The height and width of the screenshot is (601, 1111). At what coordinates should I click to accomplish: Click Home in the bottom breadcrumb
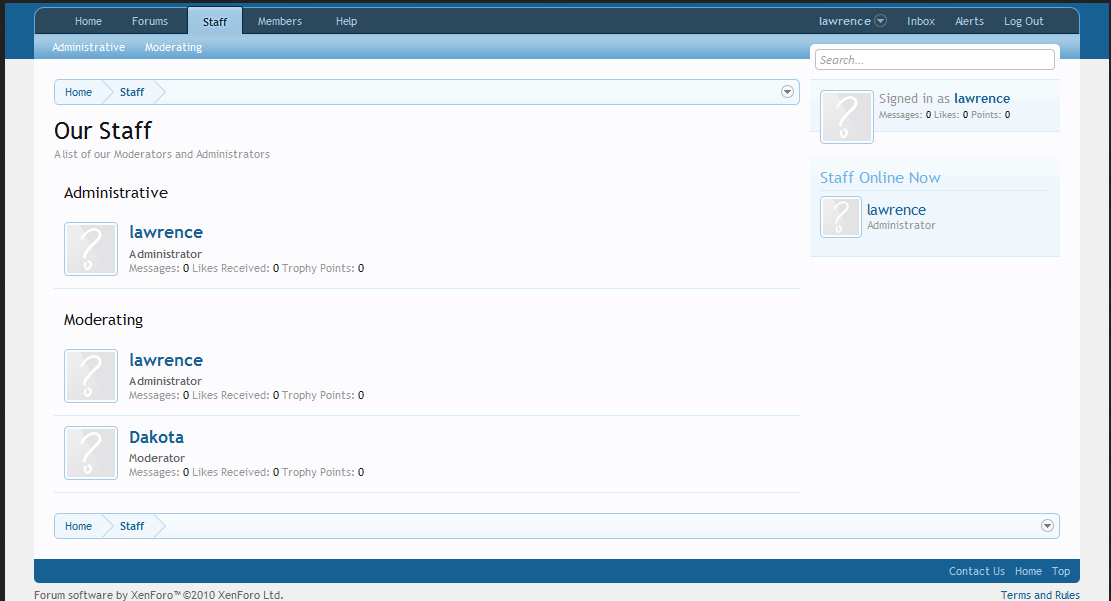coord(79,526)
